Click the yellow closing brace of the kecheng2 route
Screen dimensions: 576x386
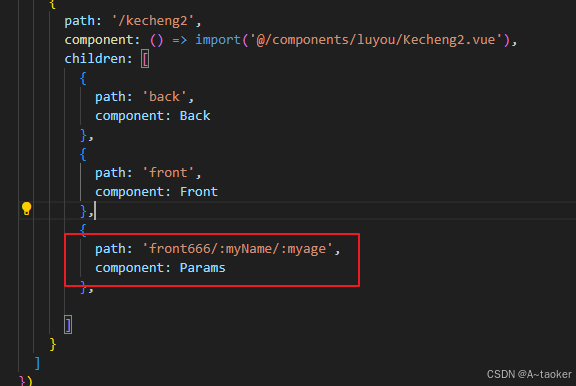pyautogui.click(x=53, y=344)
